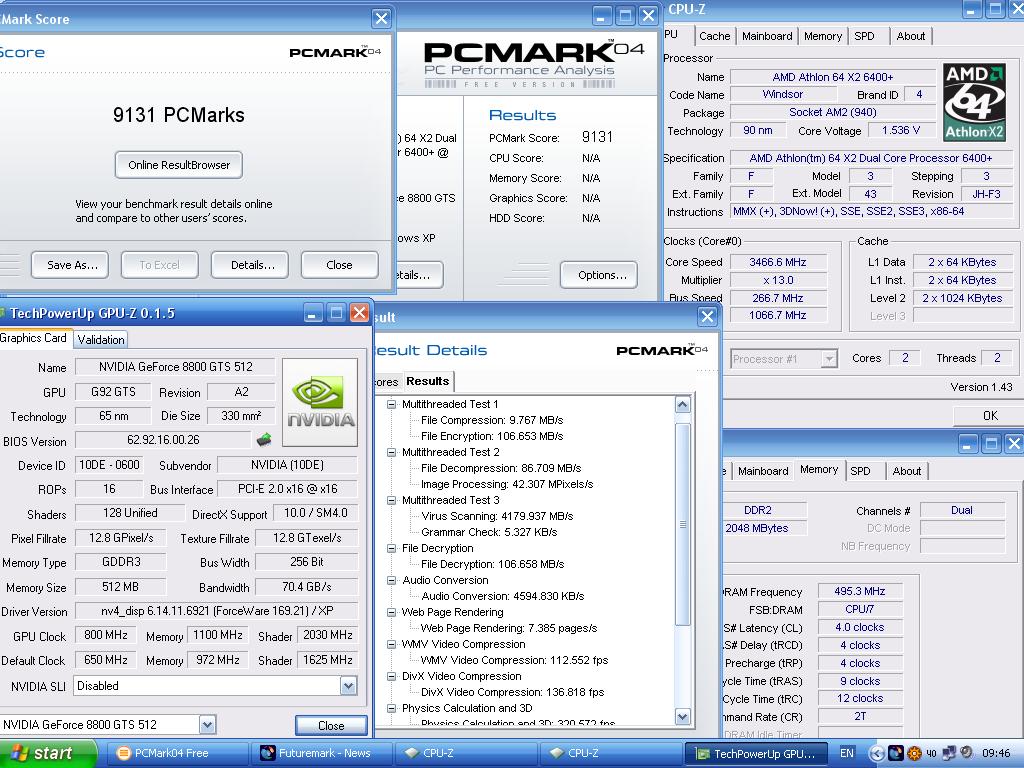This screenshot has width=1024, height=768.
Task: Click Virus Scanning: 4179.937 MB/s result
Action: coord(497,516)
